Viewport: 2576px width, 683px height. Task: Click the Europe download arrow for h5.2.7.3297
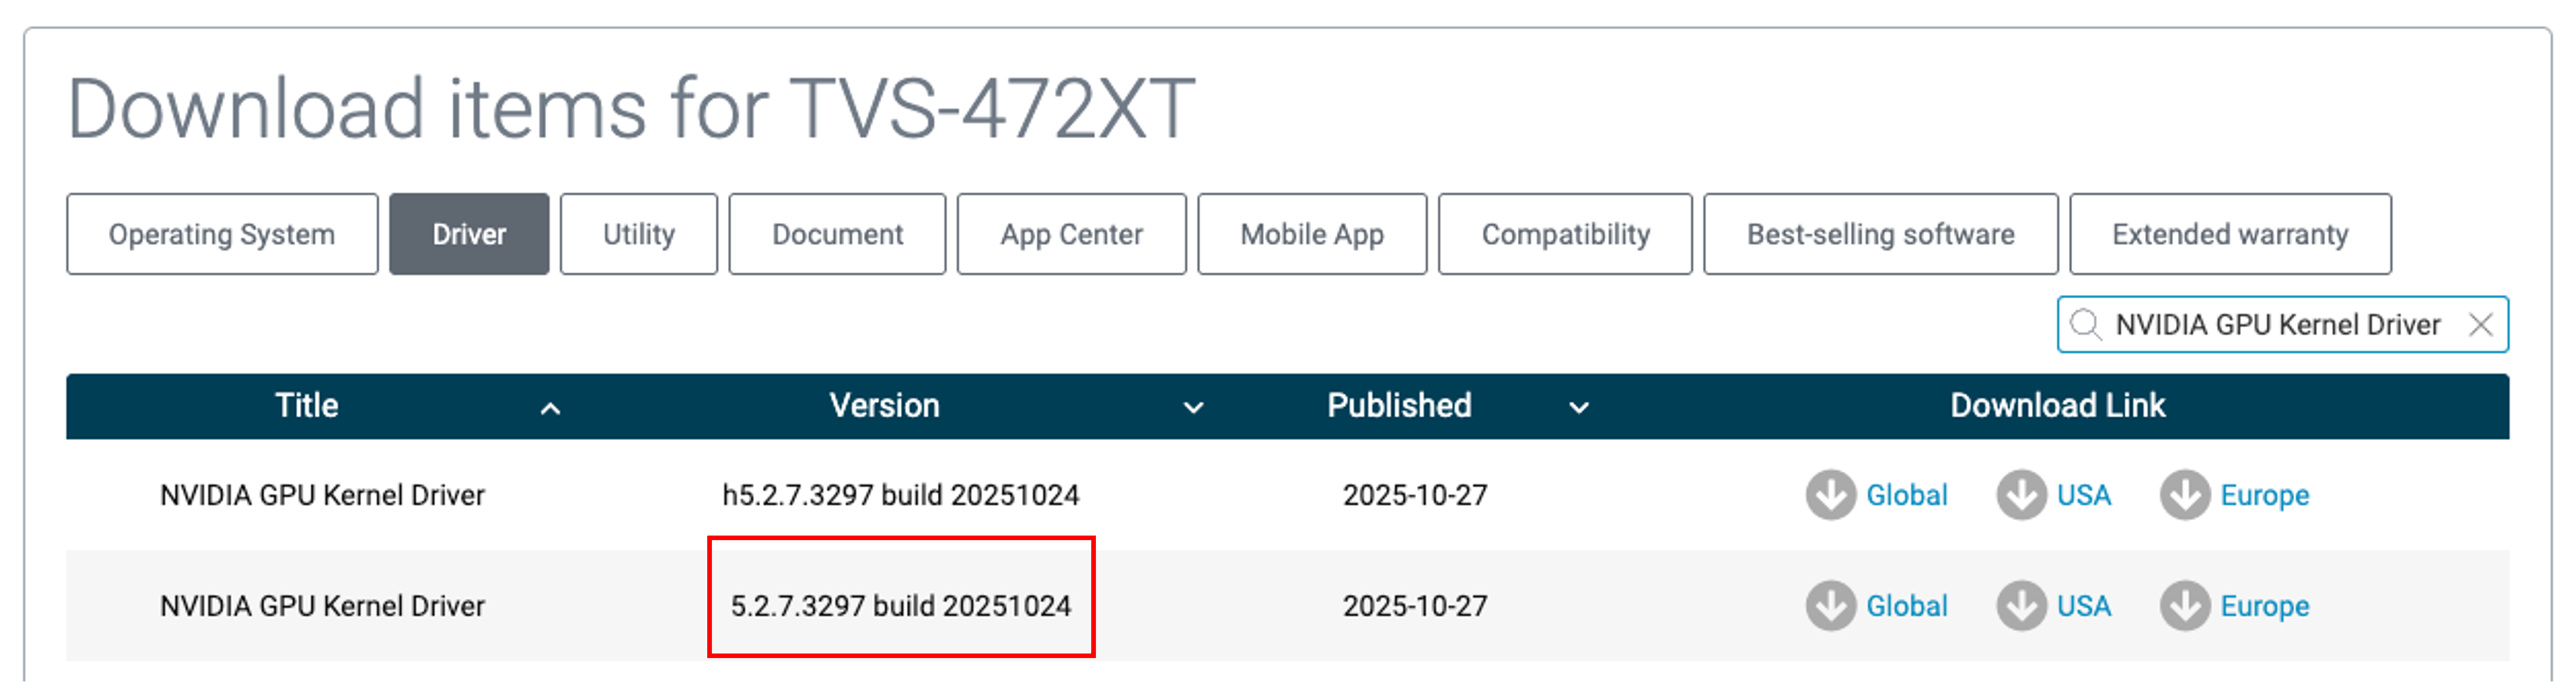coord(2186,494)
